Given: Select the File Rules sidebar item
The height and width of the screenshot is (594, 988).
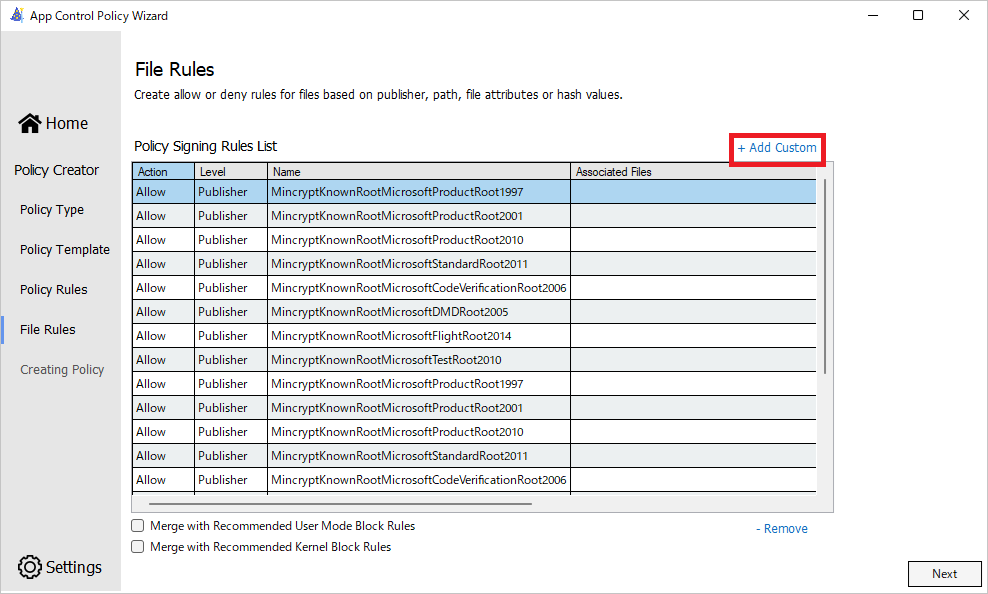Looking at the screenshot, I should pos(48,330).
